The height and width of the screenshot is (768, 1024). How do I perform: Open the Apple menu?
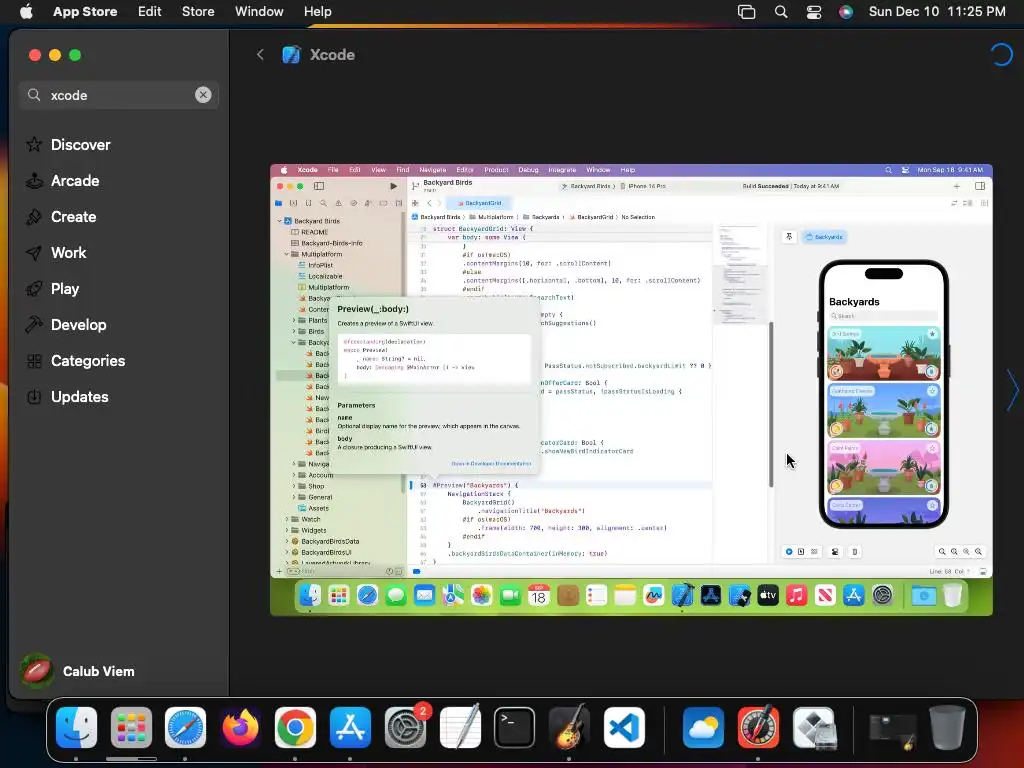pyautogui.click(x=26, y=11)
